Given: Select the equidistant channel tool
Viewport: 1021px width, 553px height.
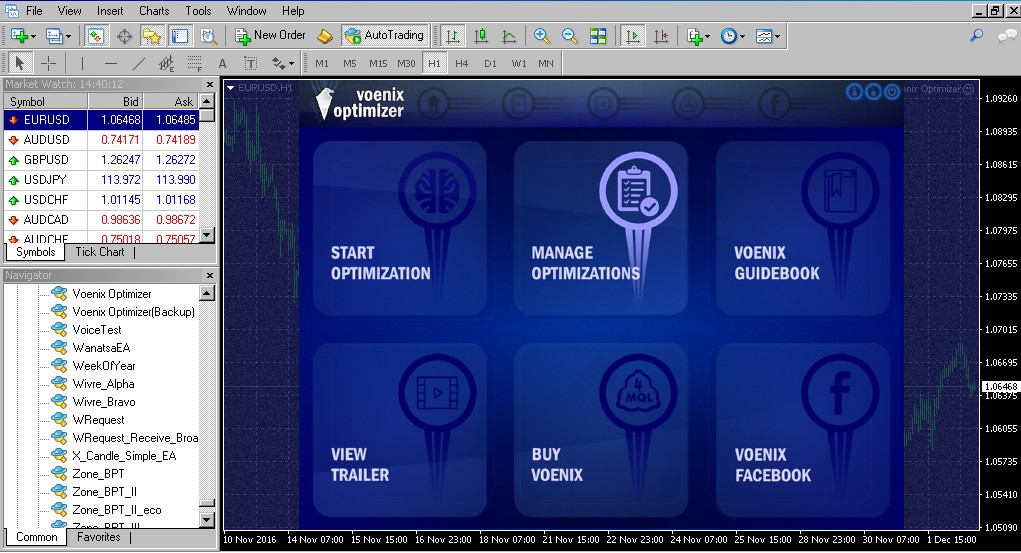Looking at the screenshot, I should point(167,63).
